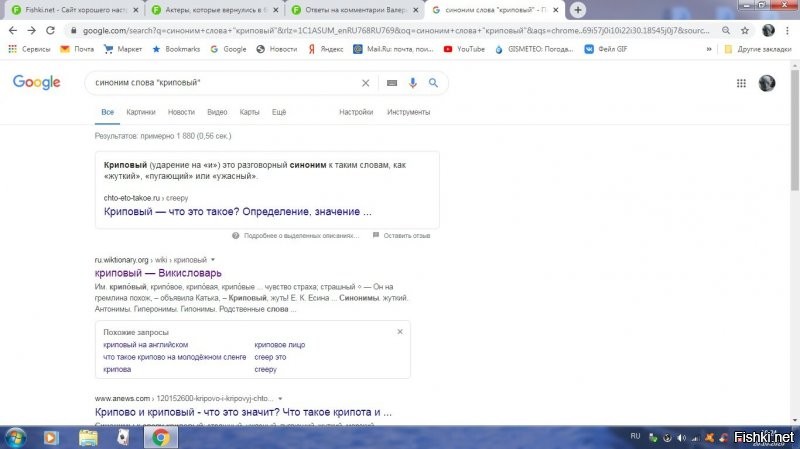Close the 'Ответы на комментарии' tab
Viewport: 800px width, 449px height.
[416, 10]
